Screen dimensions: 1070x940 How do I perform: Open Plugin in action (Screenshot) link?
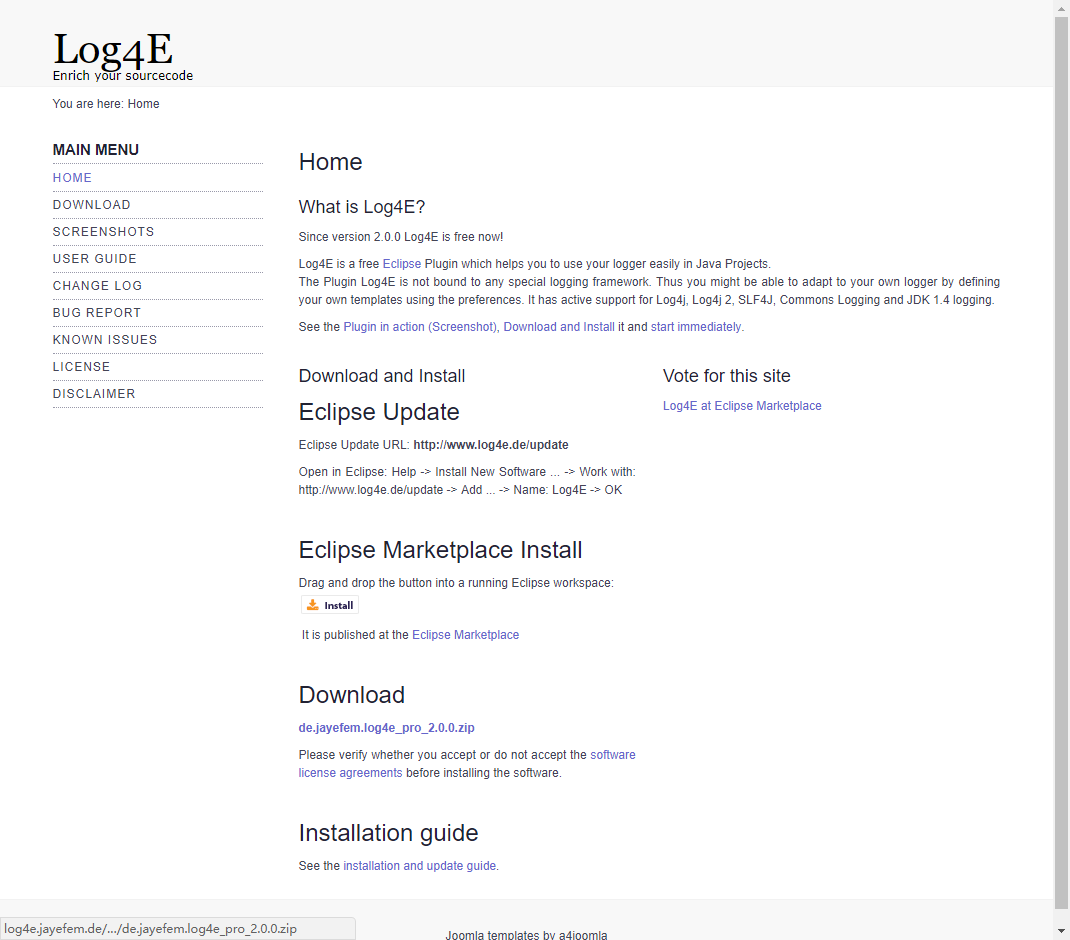click(x=420, y=327)
